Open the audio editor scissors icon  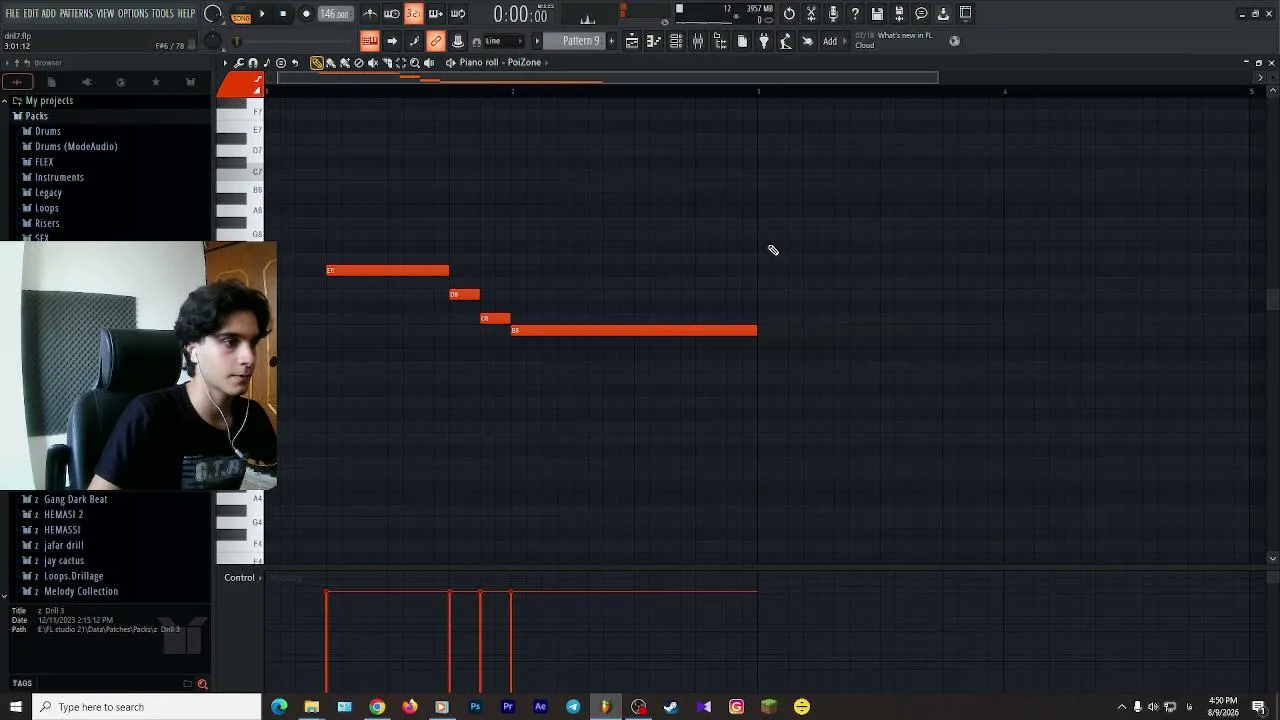(x=811, y=14)
